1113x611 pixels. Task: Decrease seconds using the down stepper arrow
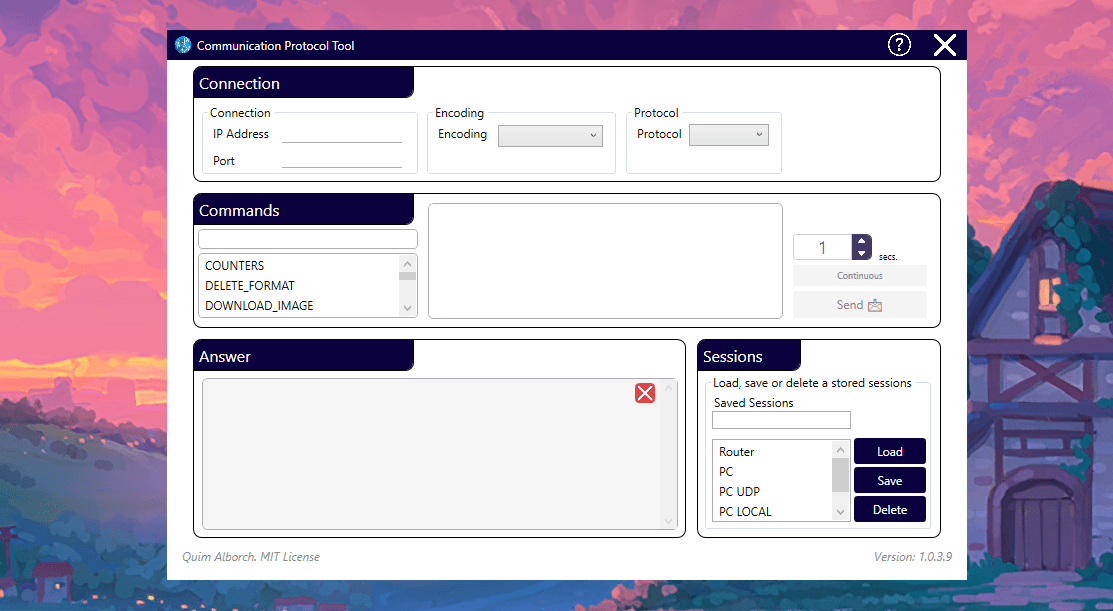coord(860,252)
